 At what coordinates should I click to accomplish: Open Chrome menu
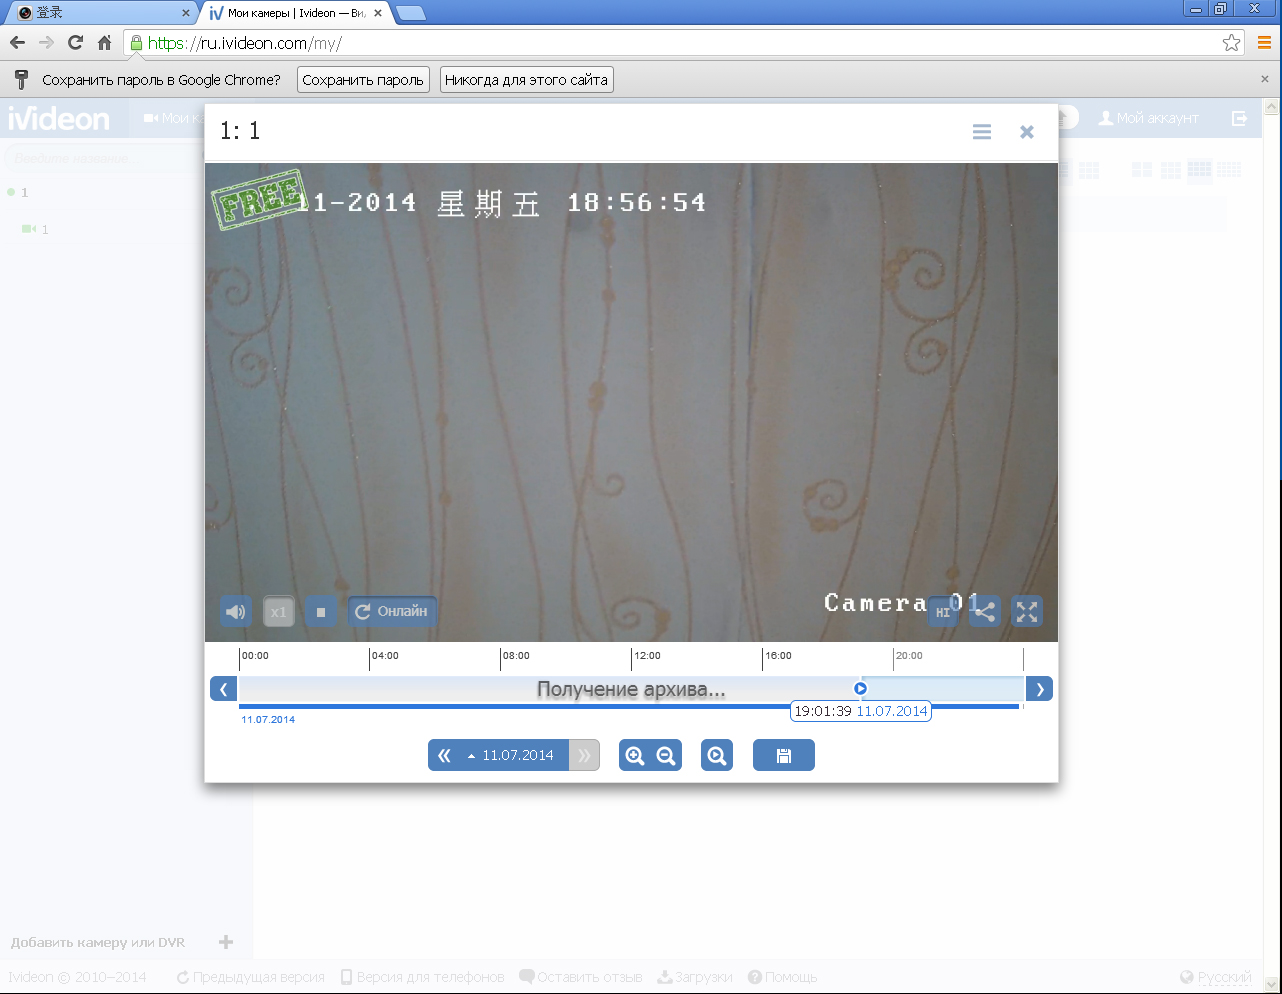pyautogui.click(x=1264, y=43)
